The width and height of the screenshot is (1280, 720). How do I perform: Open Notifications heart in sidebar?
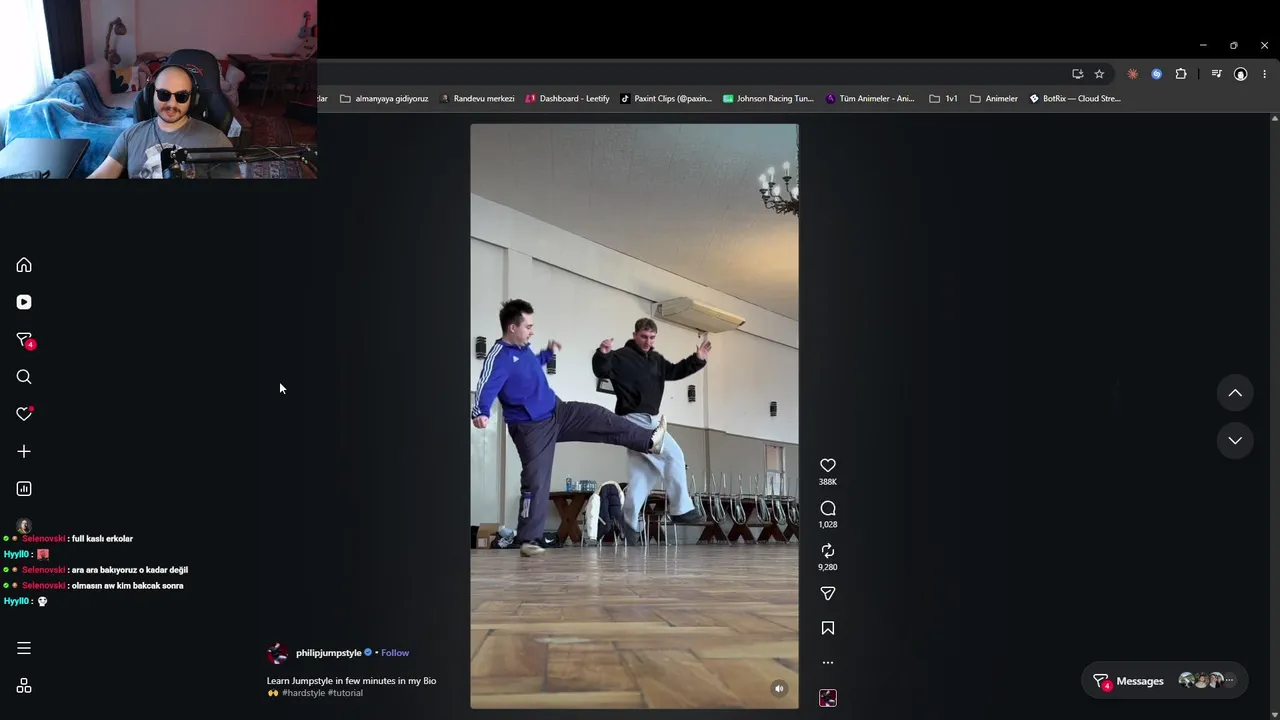tap(24, 414)
